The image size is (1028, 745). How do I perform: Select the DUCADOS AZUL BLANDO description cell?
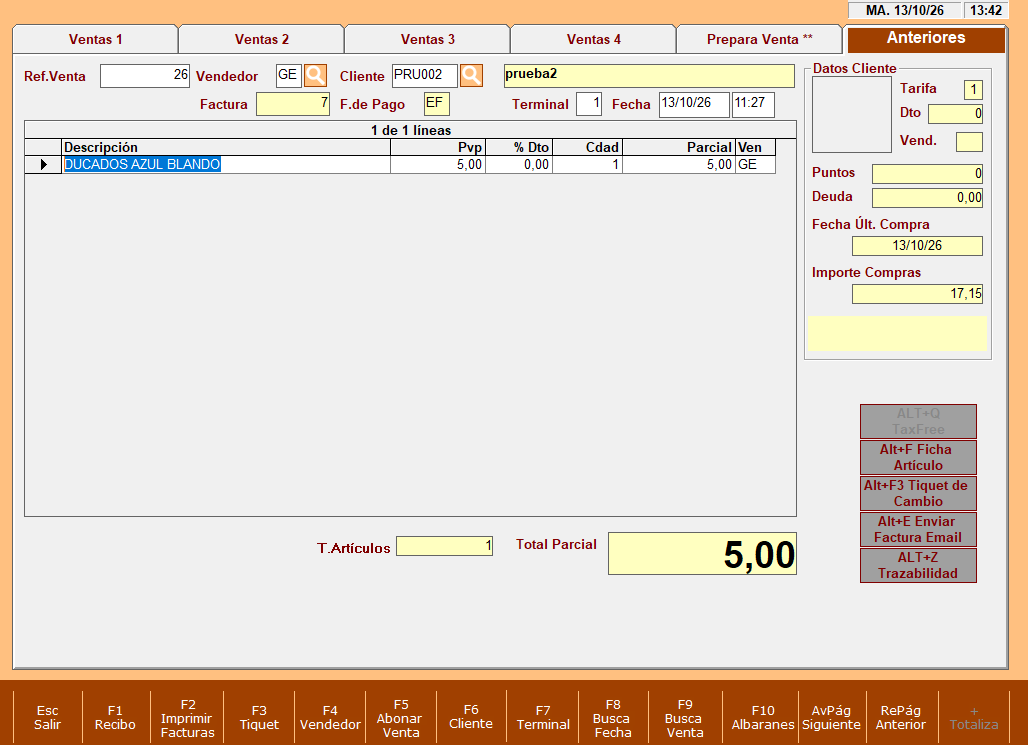point(226,165)
